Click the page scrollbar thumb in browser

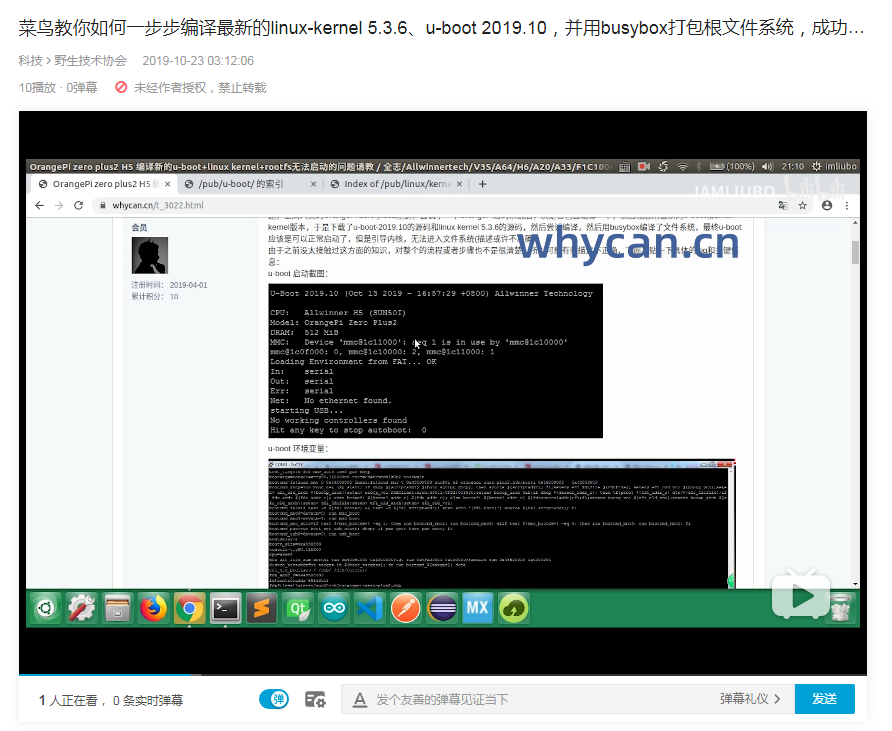[x=855, y=252]
